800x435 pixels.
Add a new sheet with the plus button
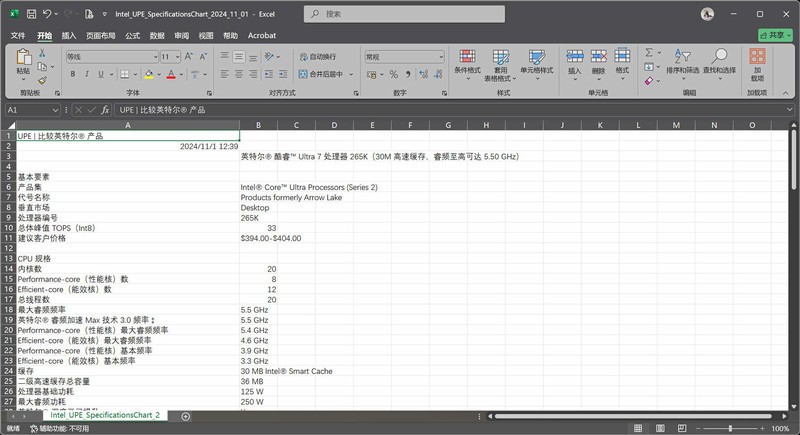coord(186,416)
